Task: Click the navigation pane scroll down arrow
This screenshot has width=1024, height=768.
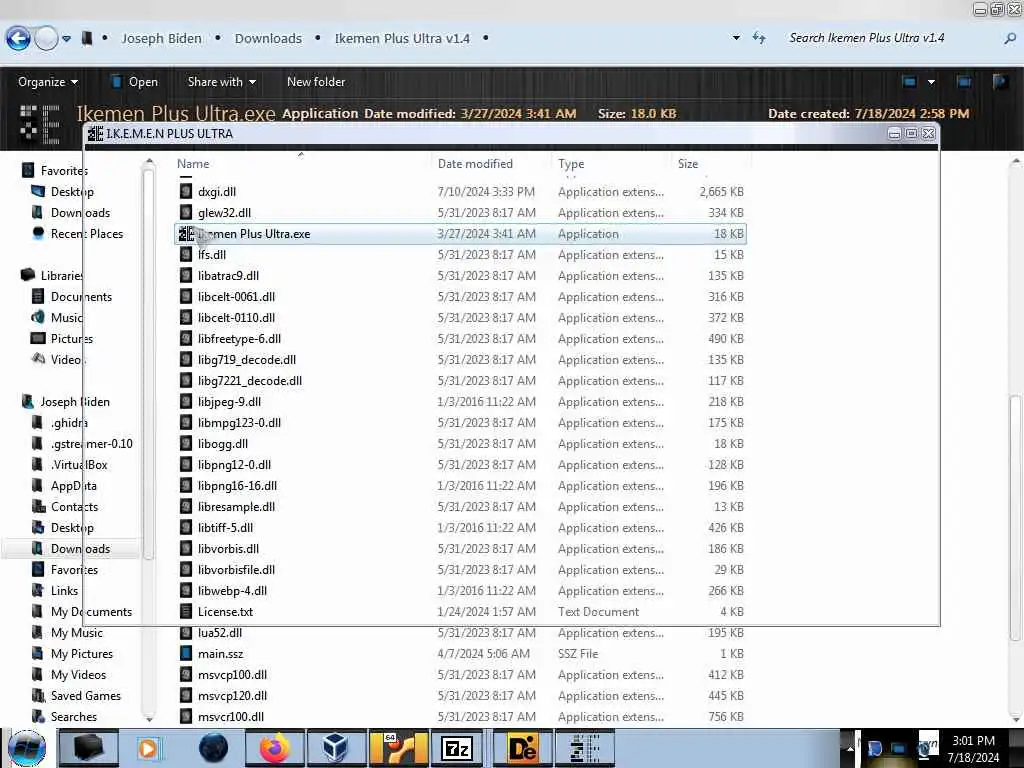Action: click(x=149, y=718)
